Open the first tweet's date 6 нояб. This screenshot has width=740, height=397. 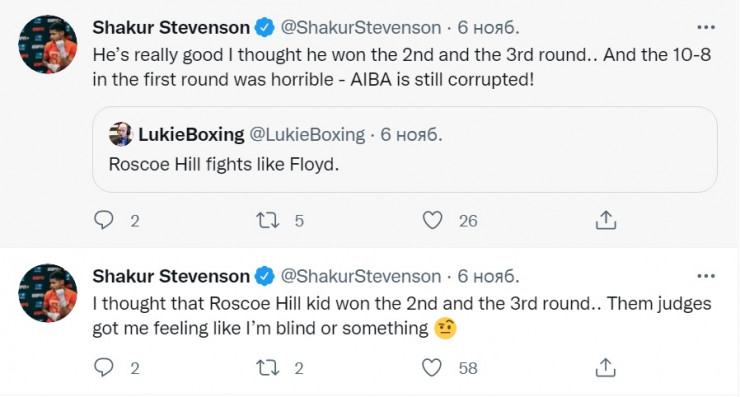488,27
